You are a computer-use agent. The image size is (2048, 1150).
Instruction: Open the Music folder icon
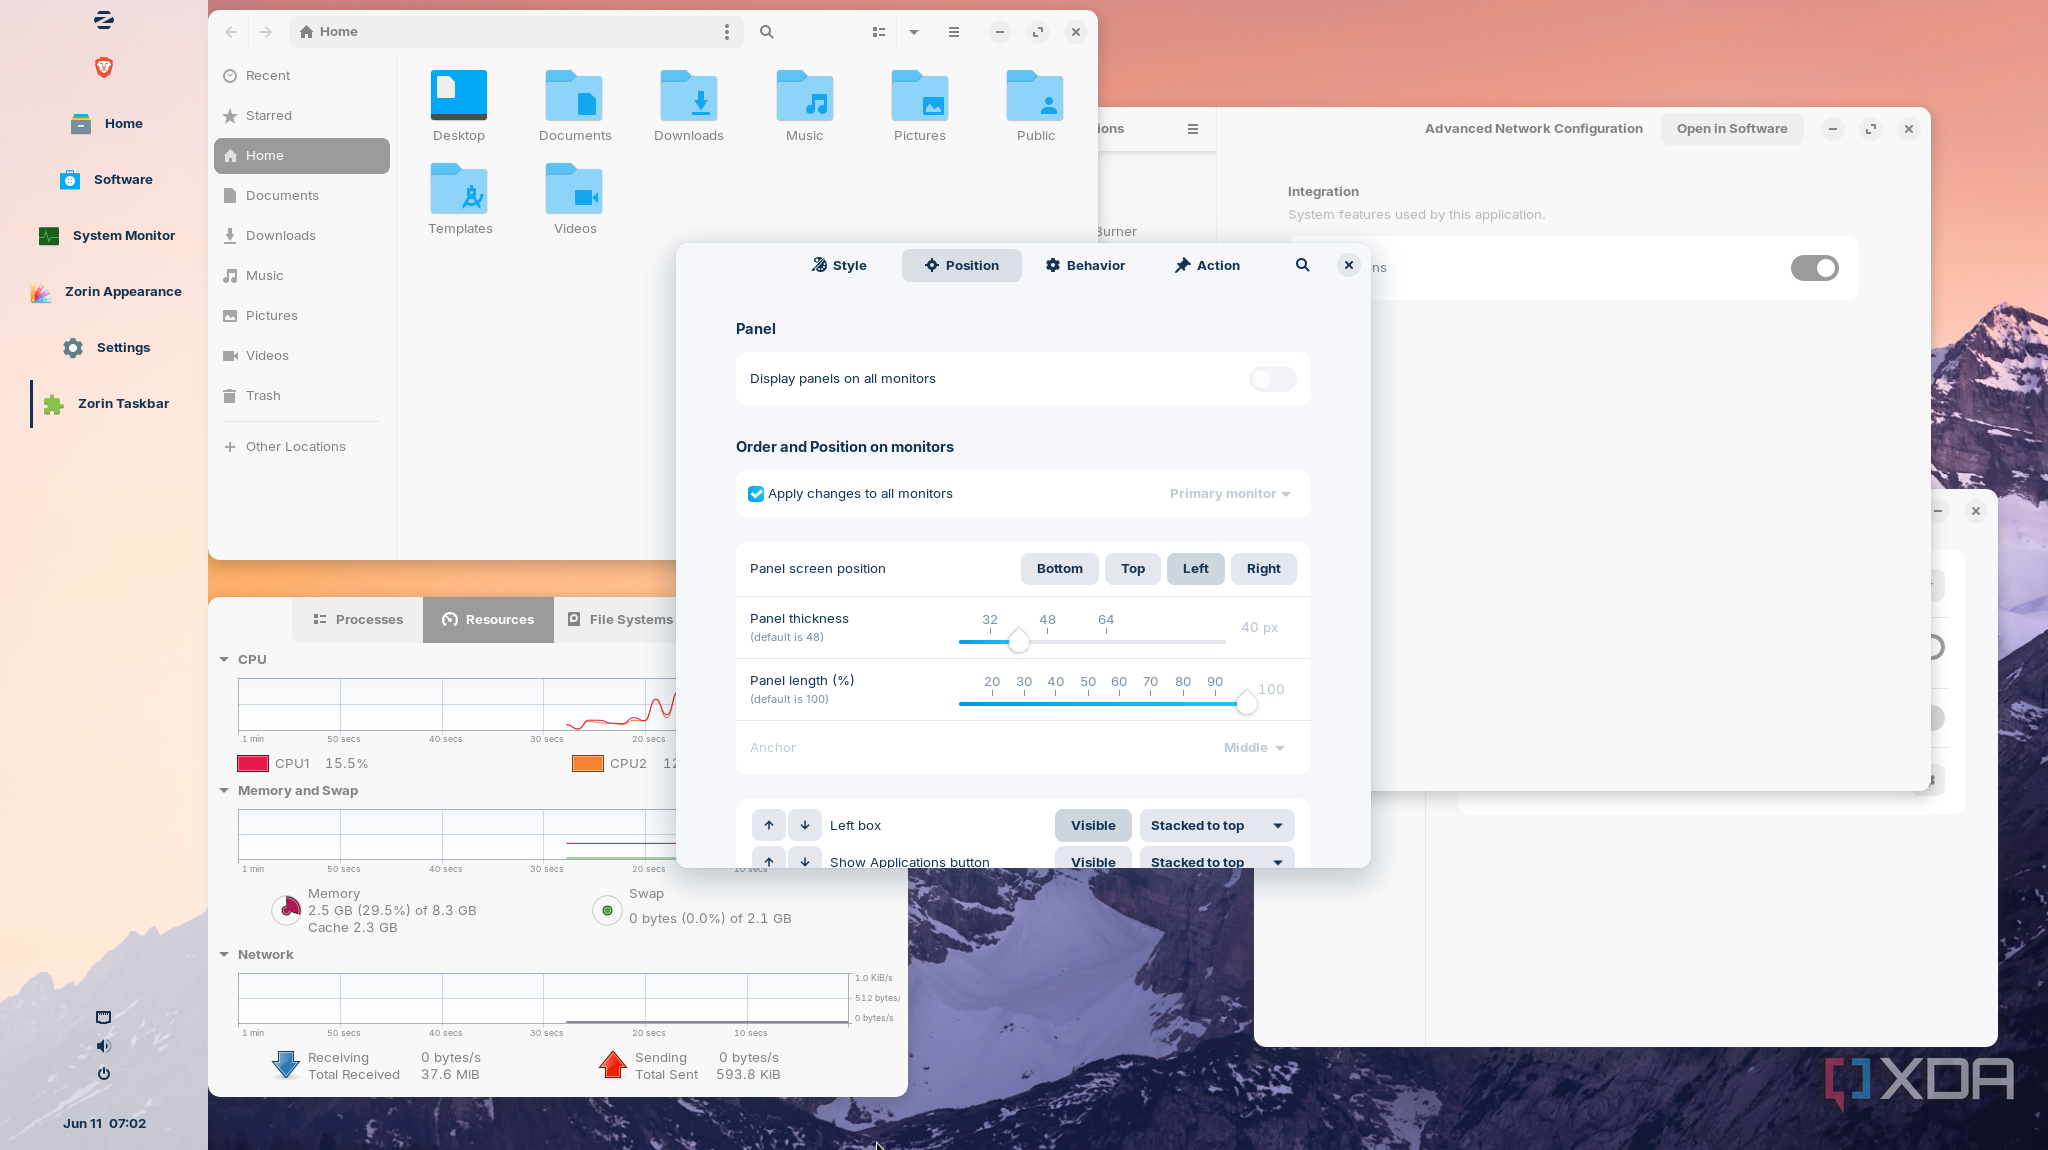[805, 97]
